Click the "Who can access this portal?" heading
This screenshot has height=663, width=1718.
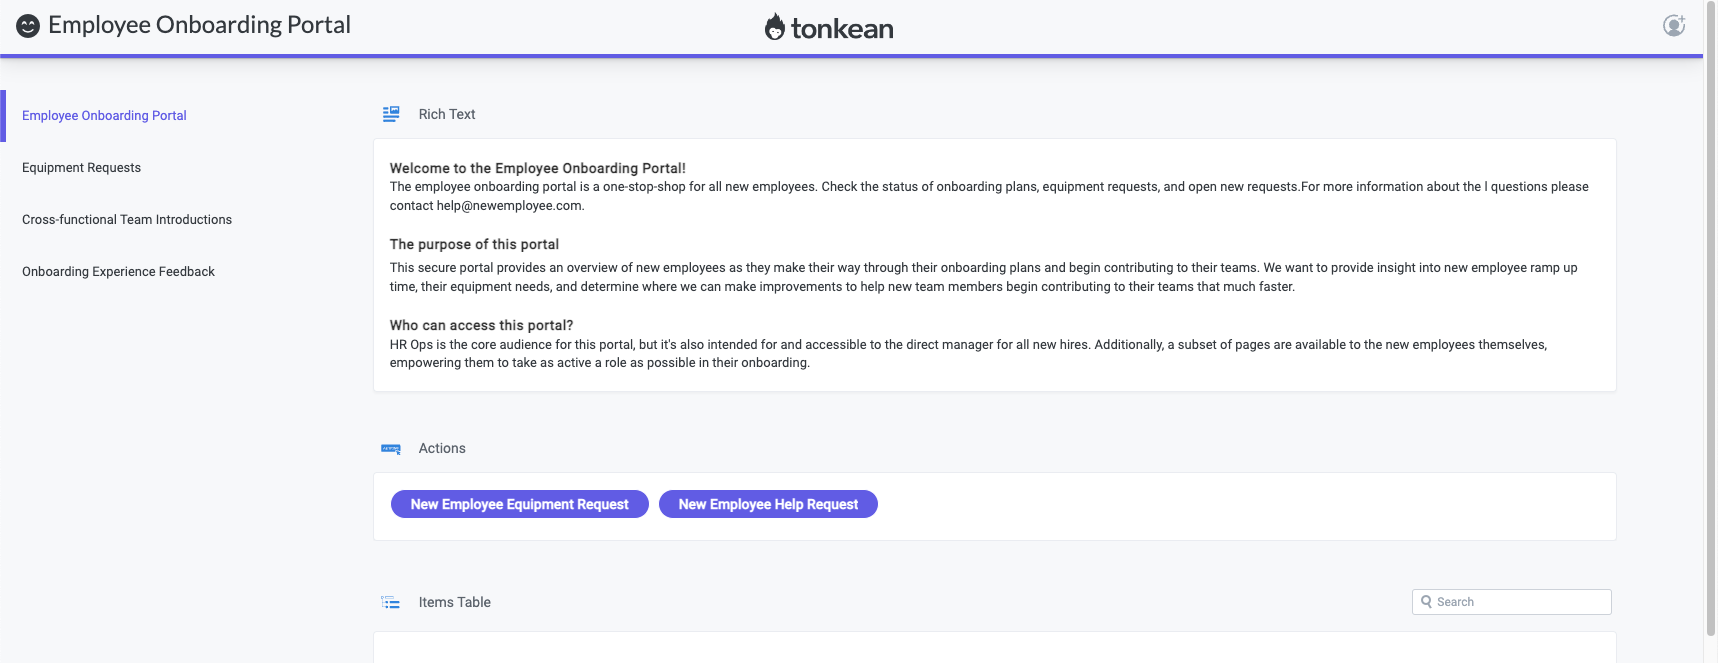481,325
